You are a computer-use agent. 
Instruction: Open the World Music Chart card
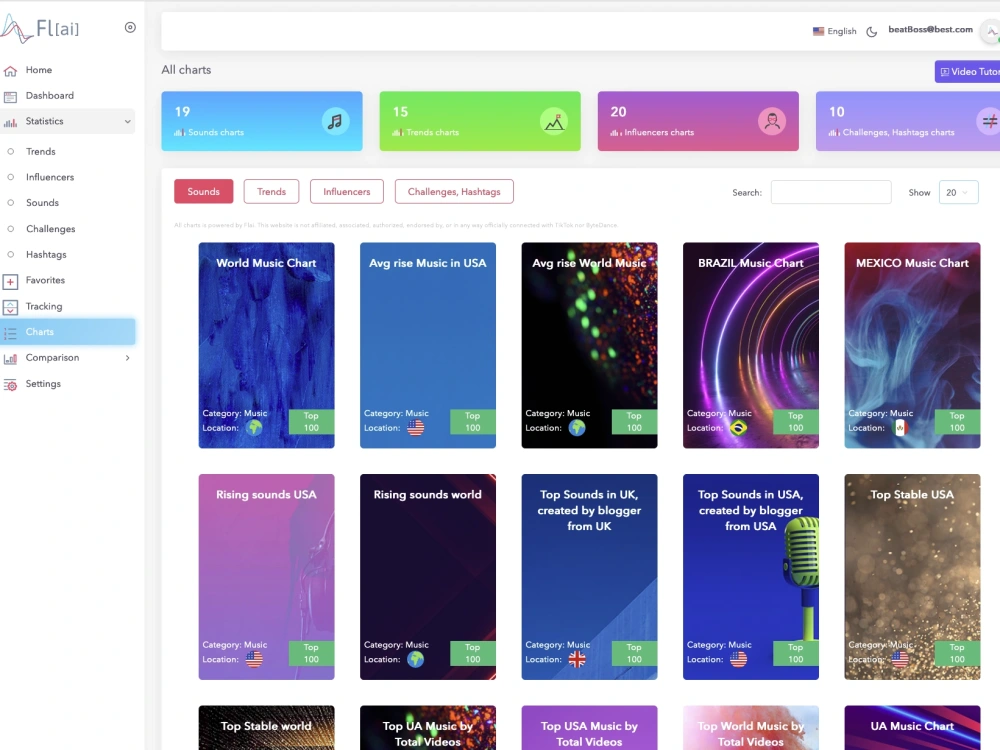click(266, 345)
